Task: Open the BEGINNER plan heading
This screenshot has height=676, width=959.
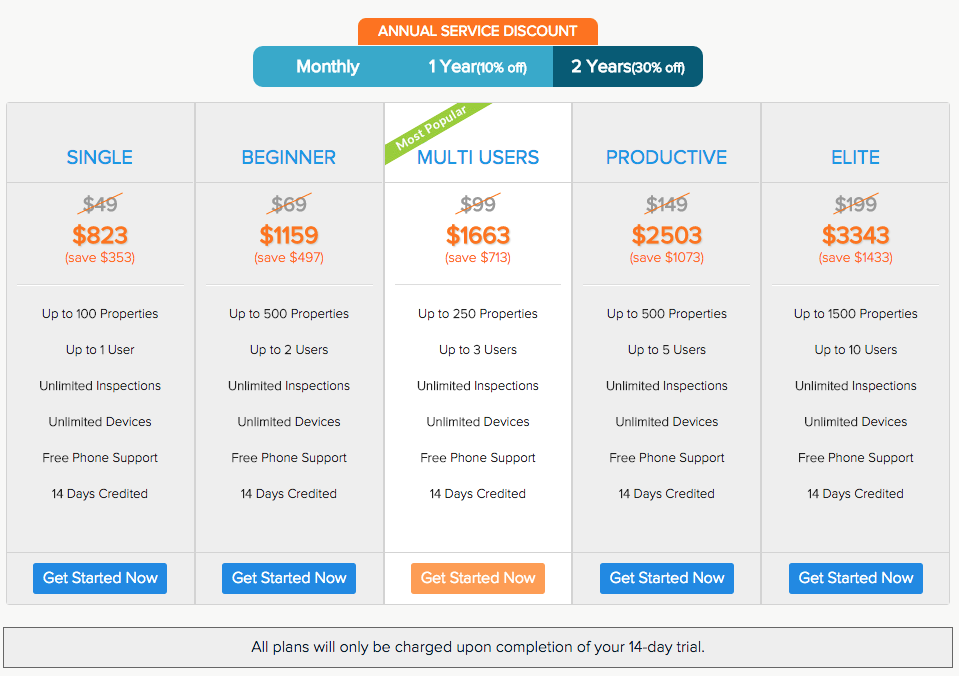Action: coord(289,157)
